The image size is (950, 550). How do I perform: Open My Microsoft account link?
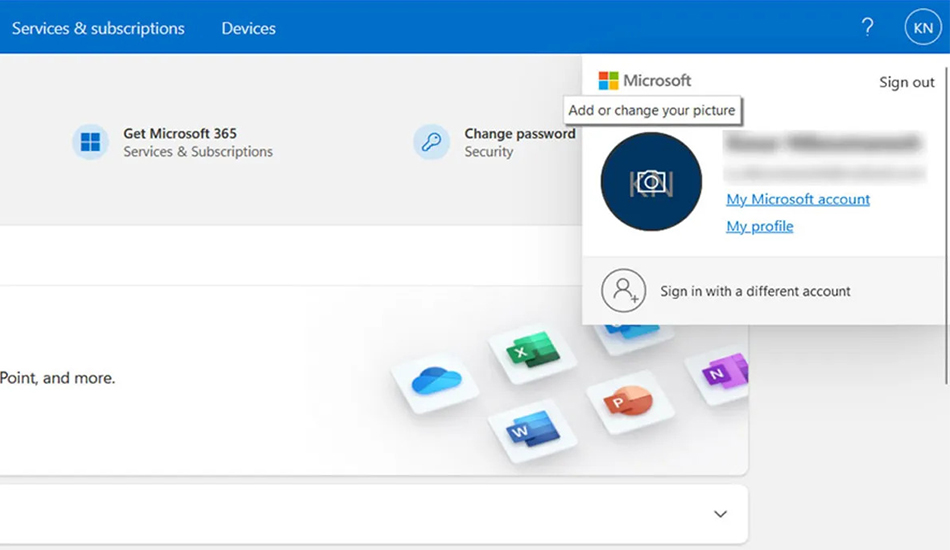pos(798,199)
